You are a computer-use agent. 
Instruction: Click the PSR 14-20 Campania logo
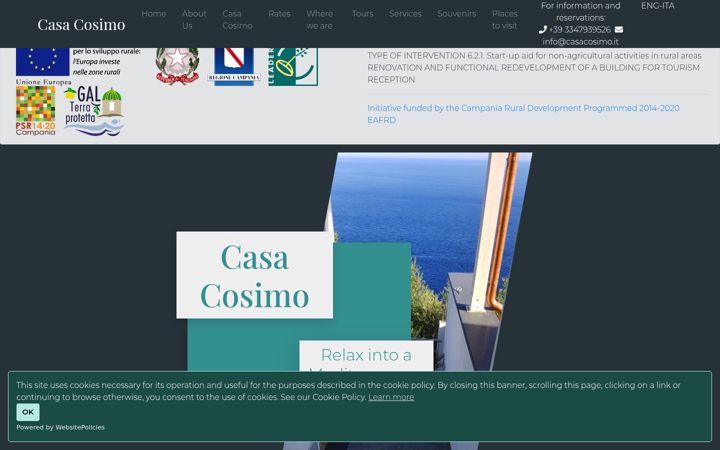coord(35,111)
